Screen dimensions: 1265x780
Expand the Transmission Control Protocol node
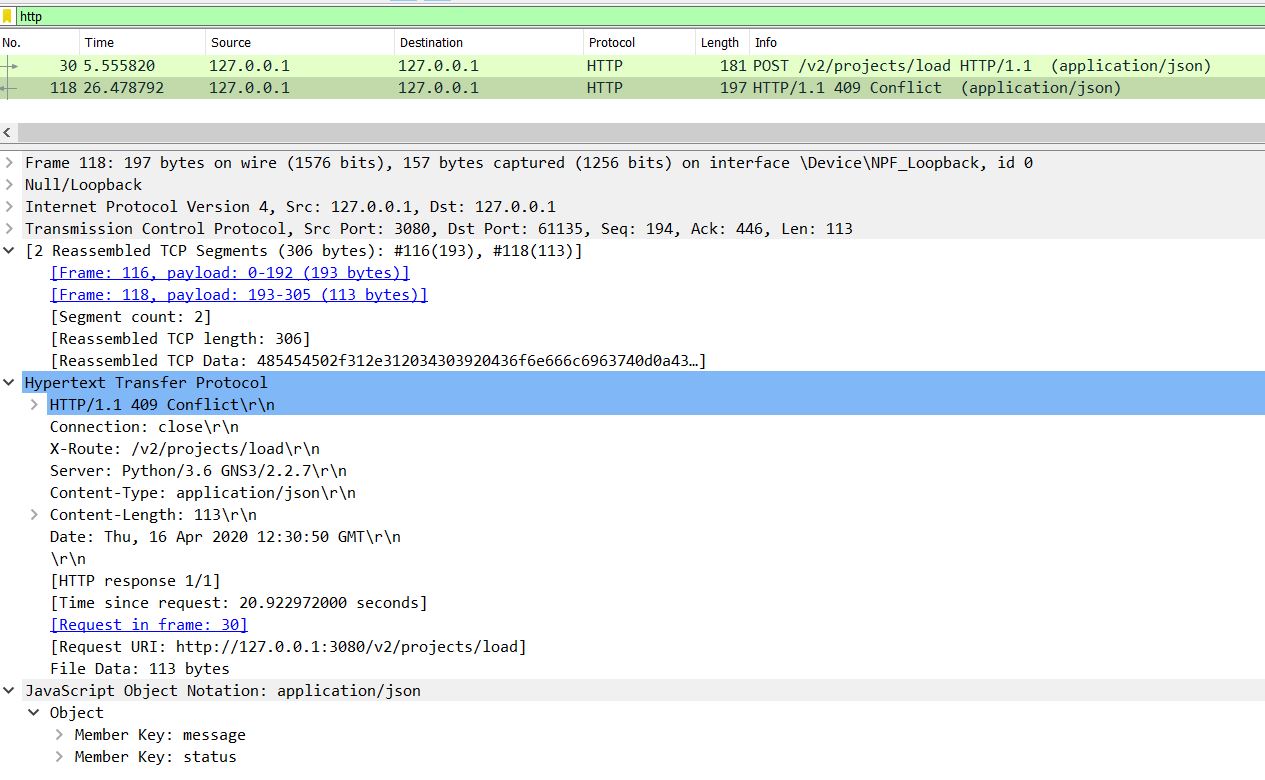coord(9,228)
